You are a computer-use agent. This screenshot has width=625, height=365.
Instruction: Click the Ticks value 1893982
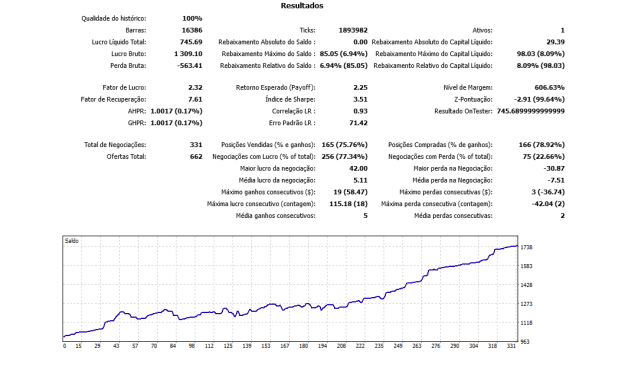pos(353,30)
